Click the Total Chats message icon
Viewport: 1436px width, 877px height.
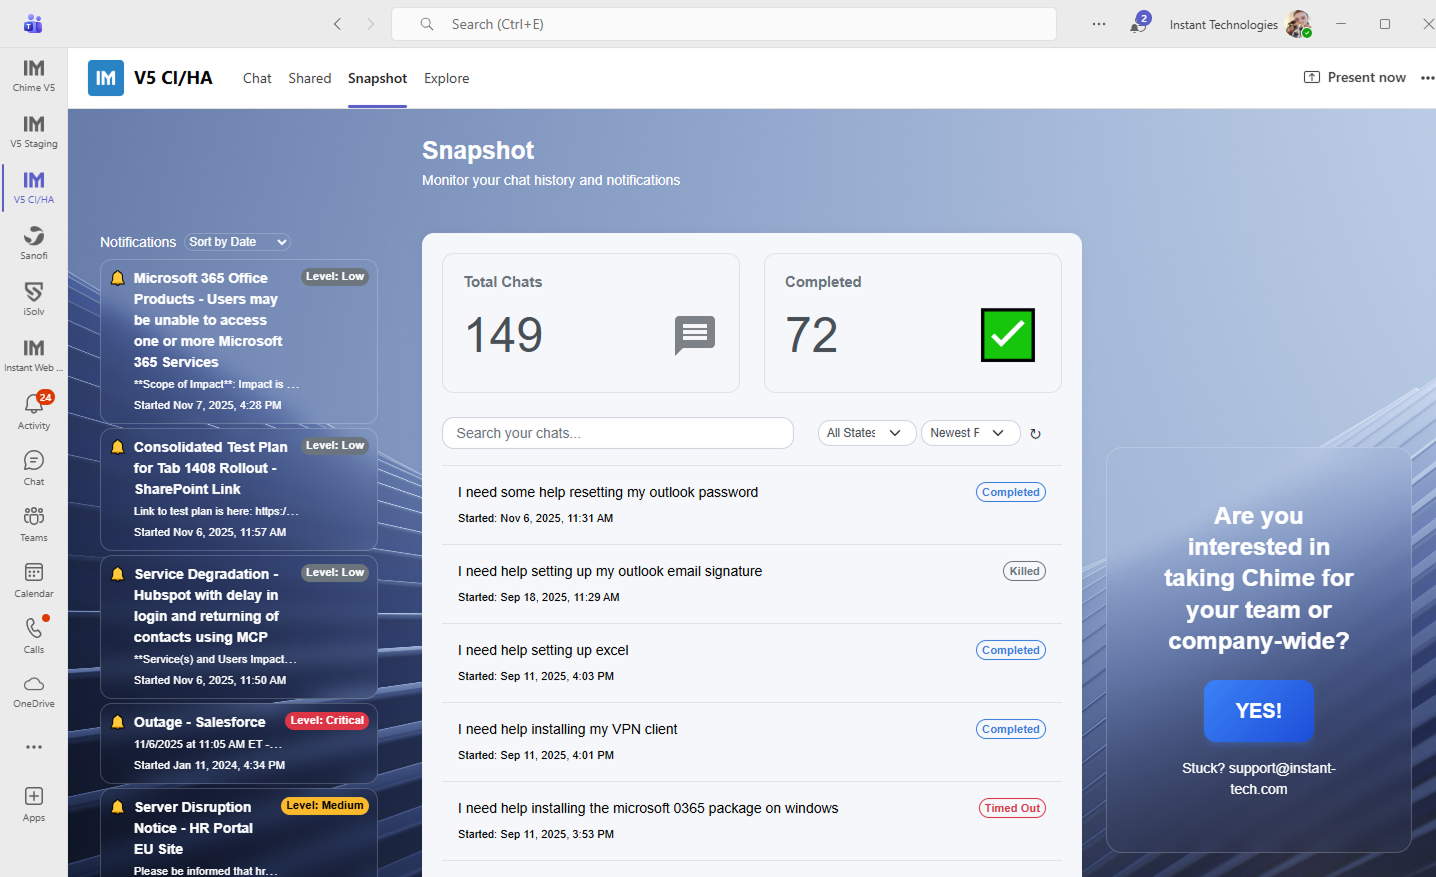pyautogui.click(x=695, y=335)
